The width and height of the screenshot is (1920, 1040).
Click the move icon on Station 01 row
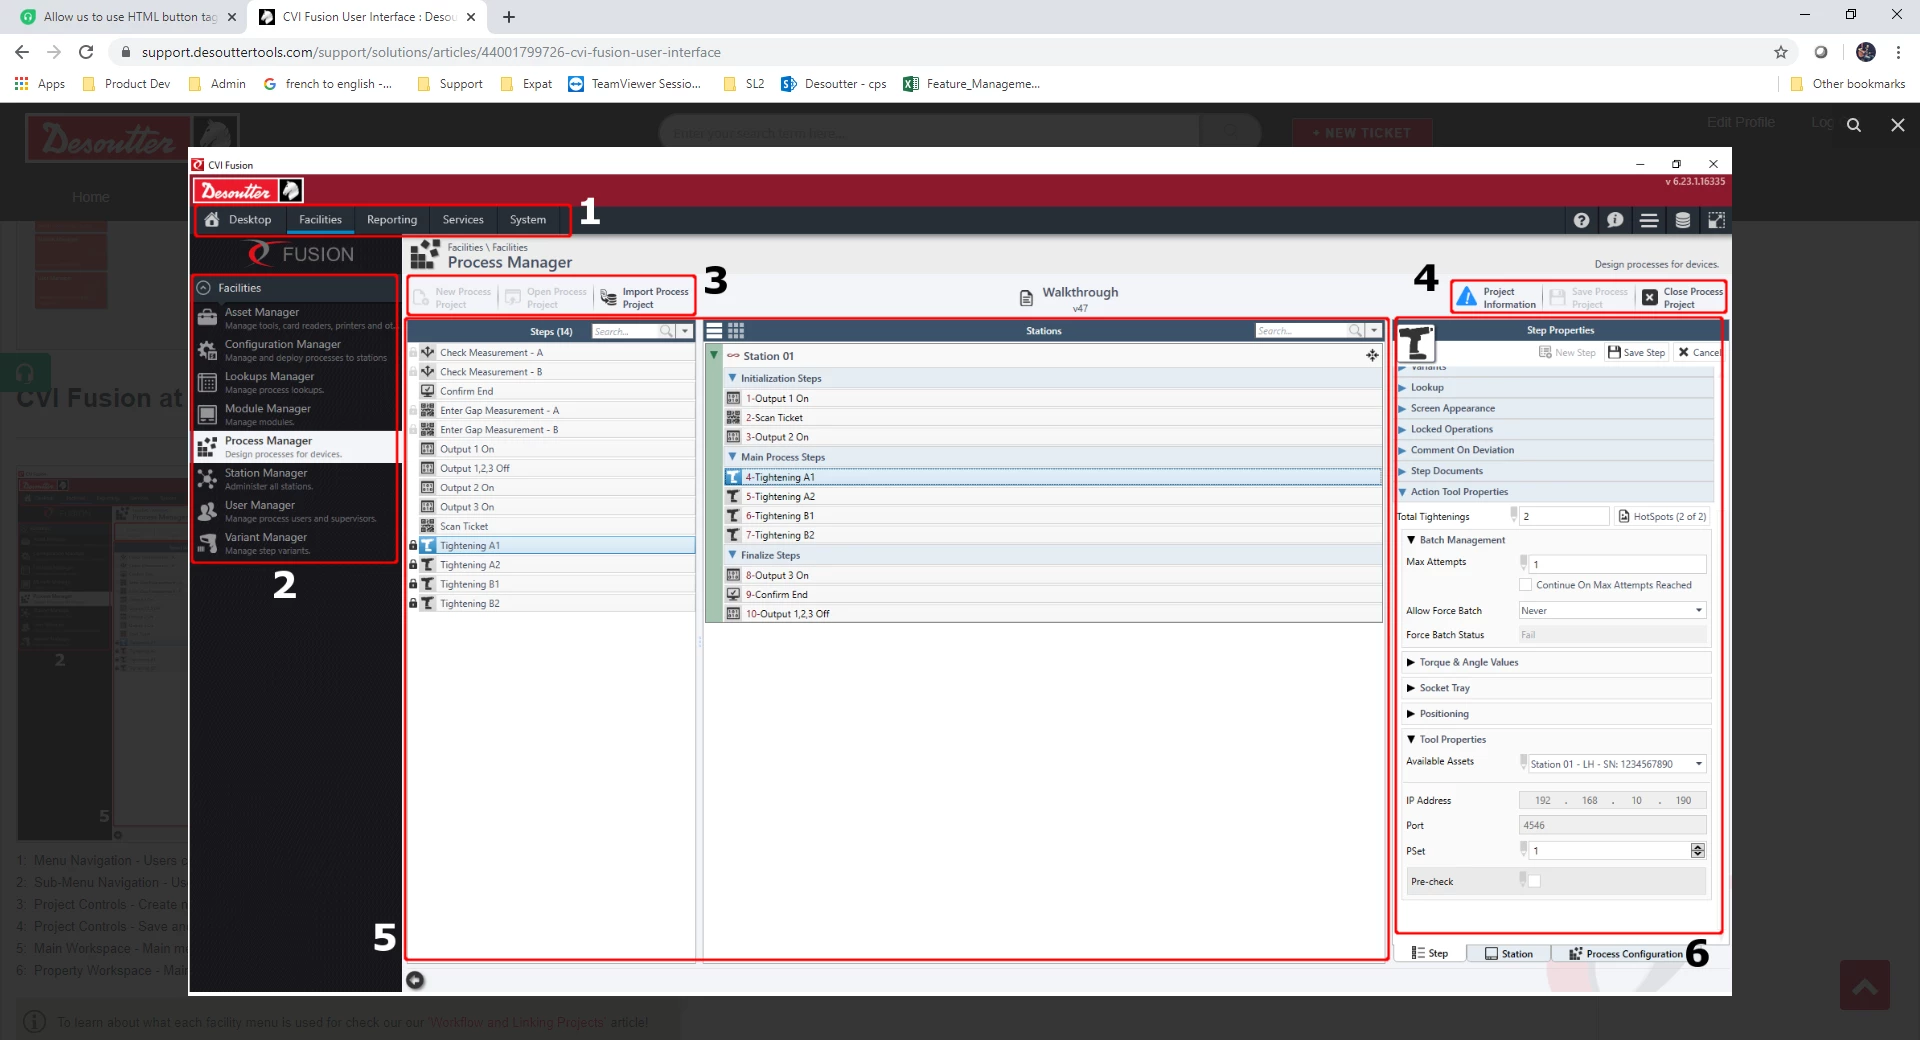pos(1372,356)
